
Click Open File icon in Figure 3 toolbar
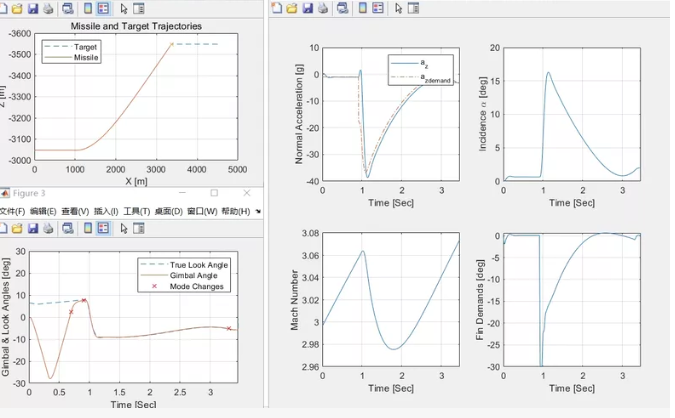click(17, 228)
